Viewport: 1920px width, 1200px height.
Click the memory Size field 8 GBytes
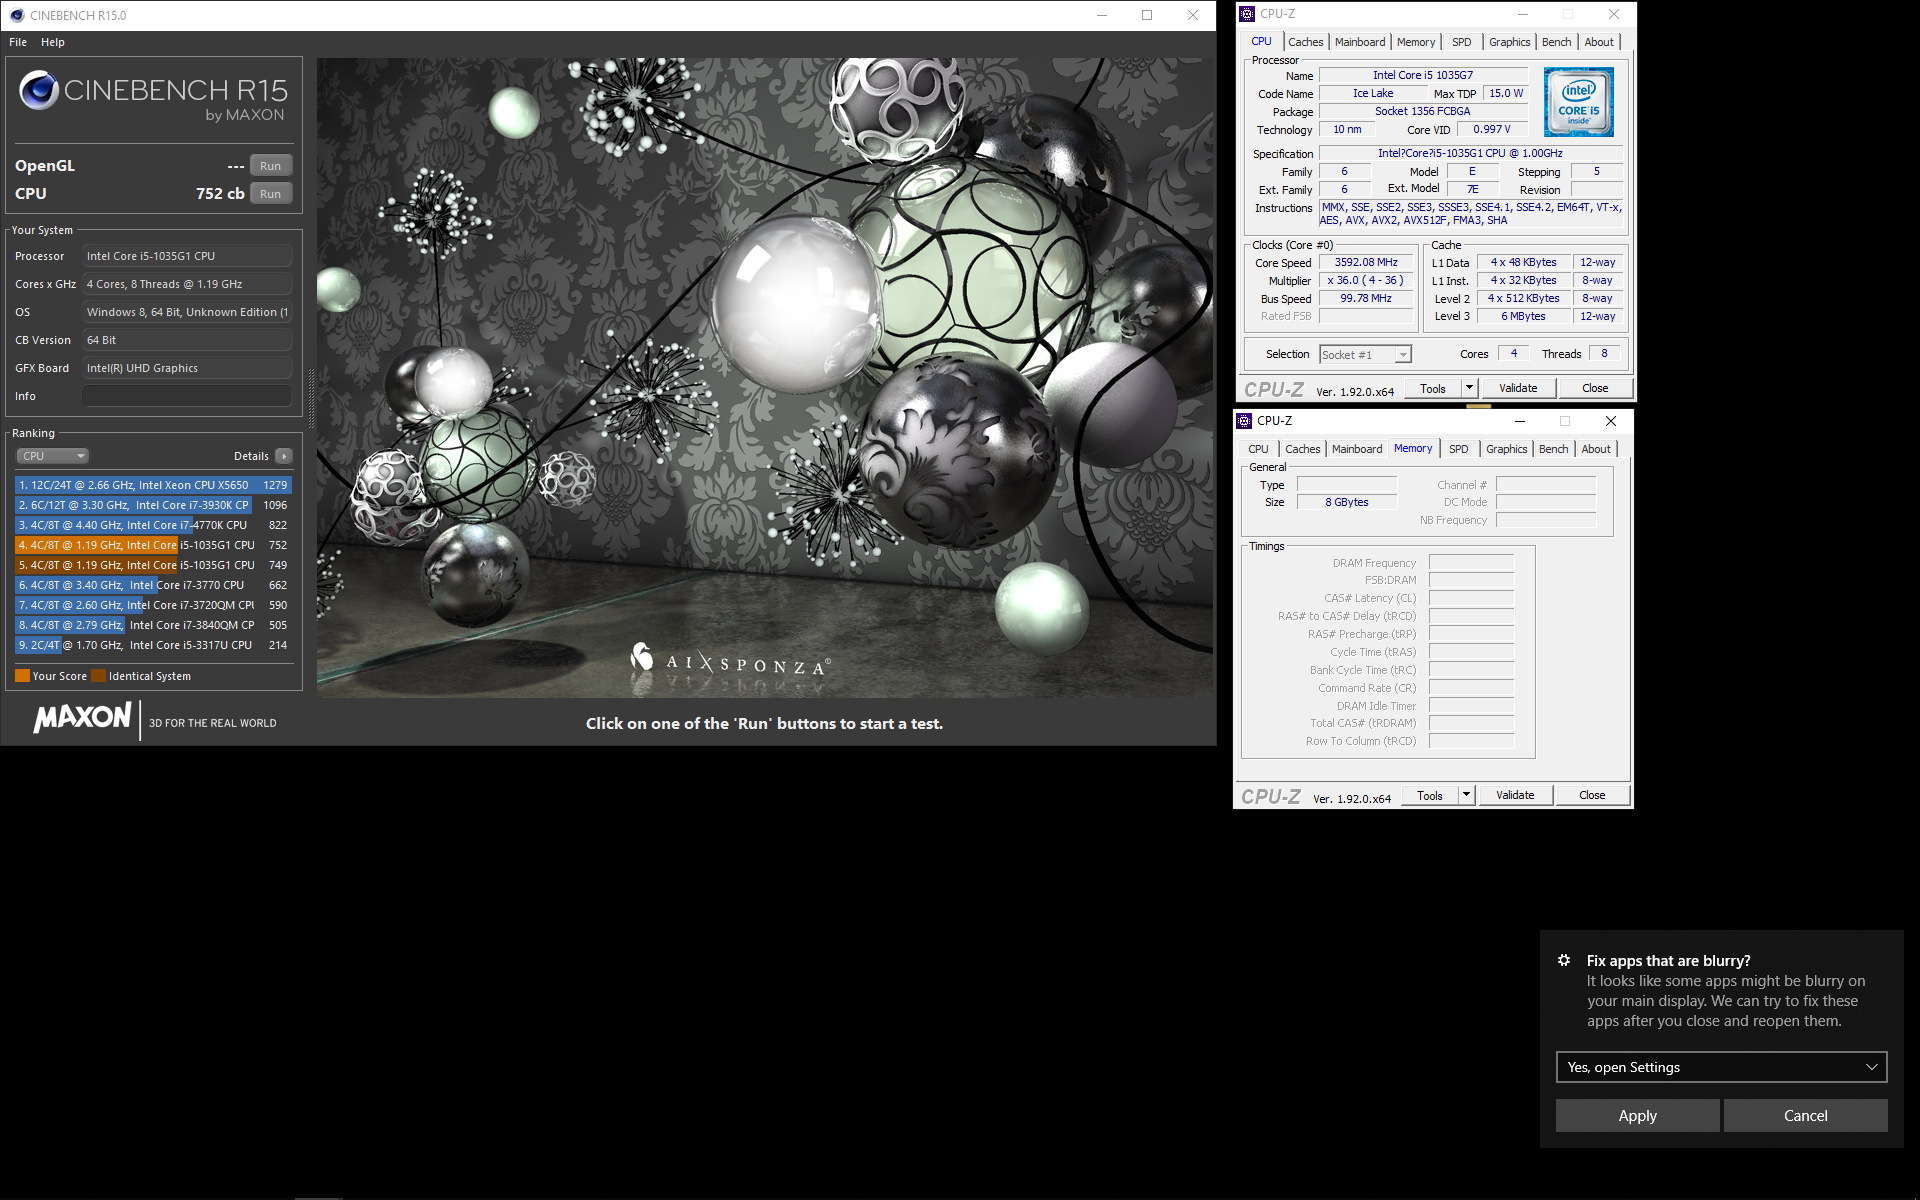click(1347, 502)
